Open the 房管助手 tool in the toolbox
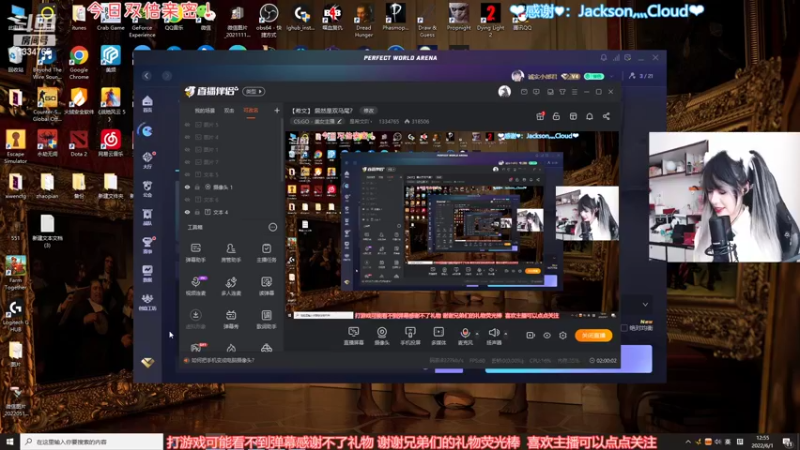 point(231,253)
